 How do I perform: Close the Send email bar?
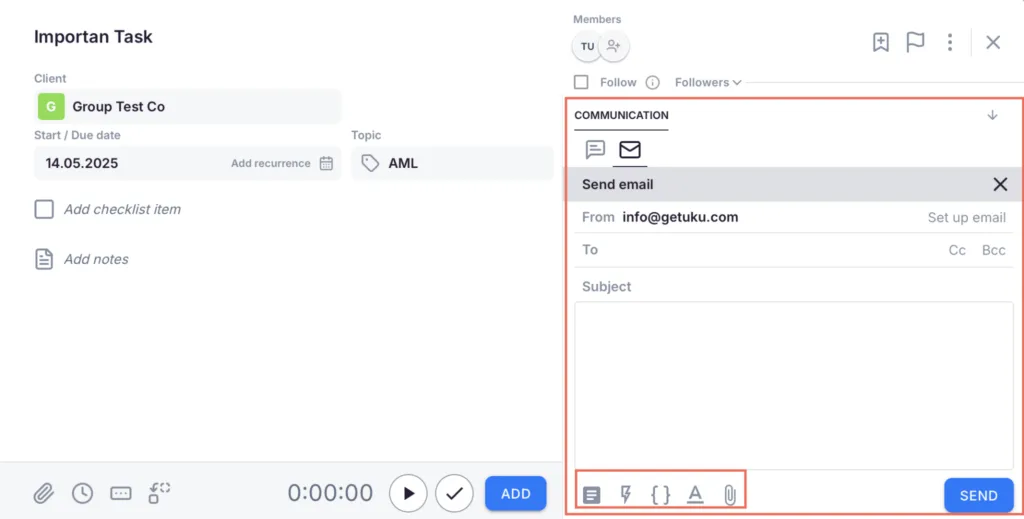coord(1000,184)
